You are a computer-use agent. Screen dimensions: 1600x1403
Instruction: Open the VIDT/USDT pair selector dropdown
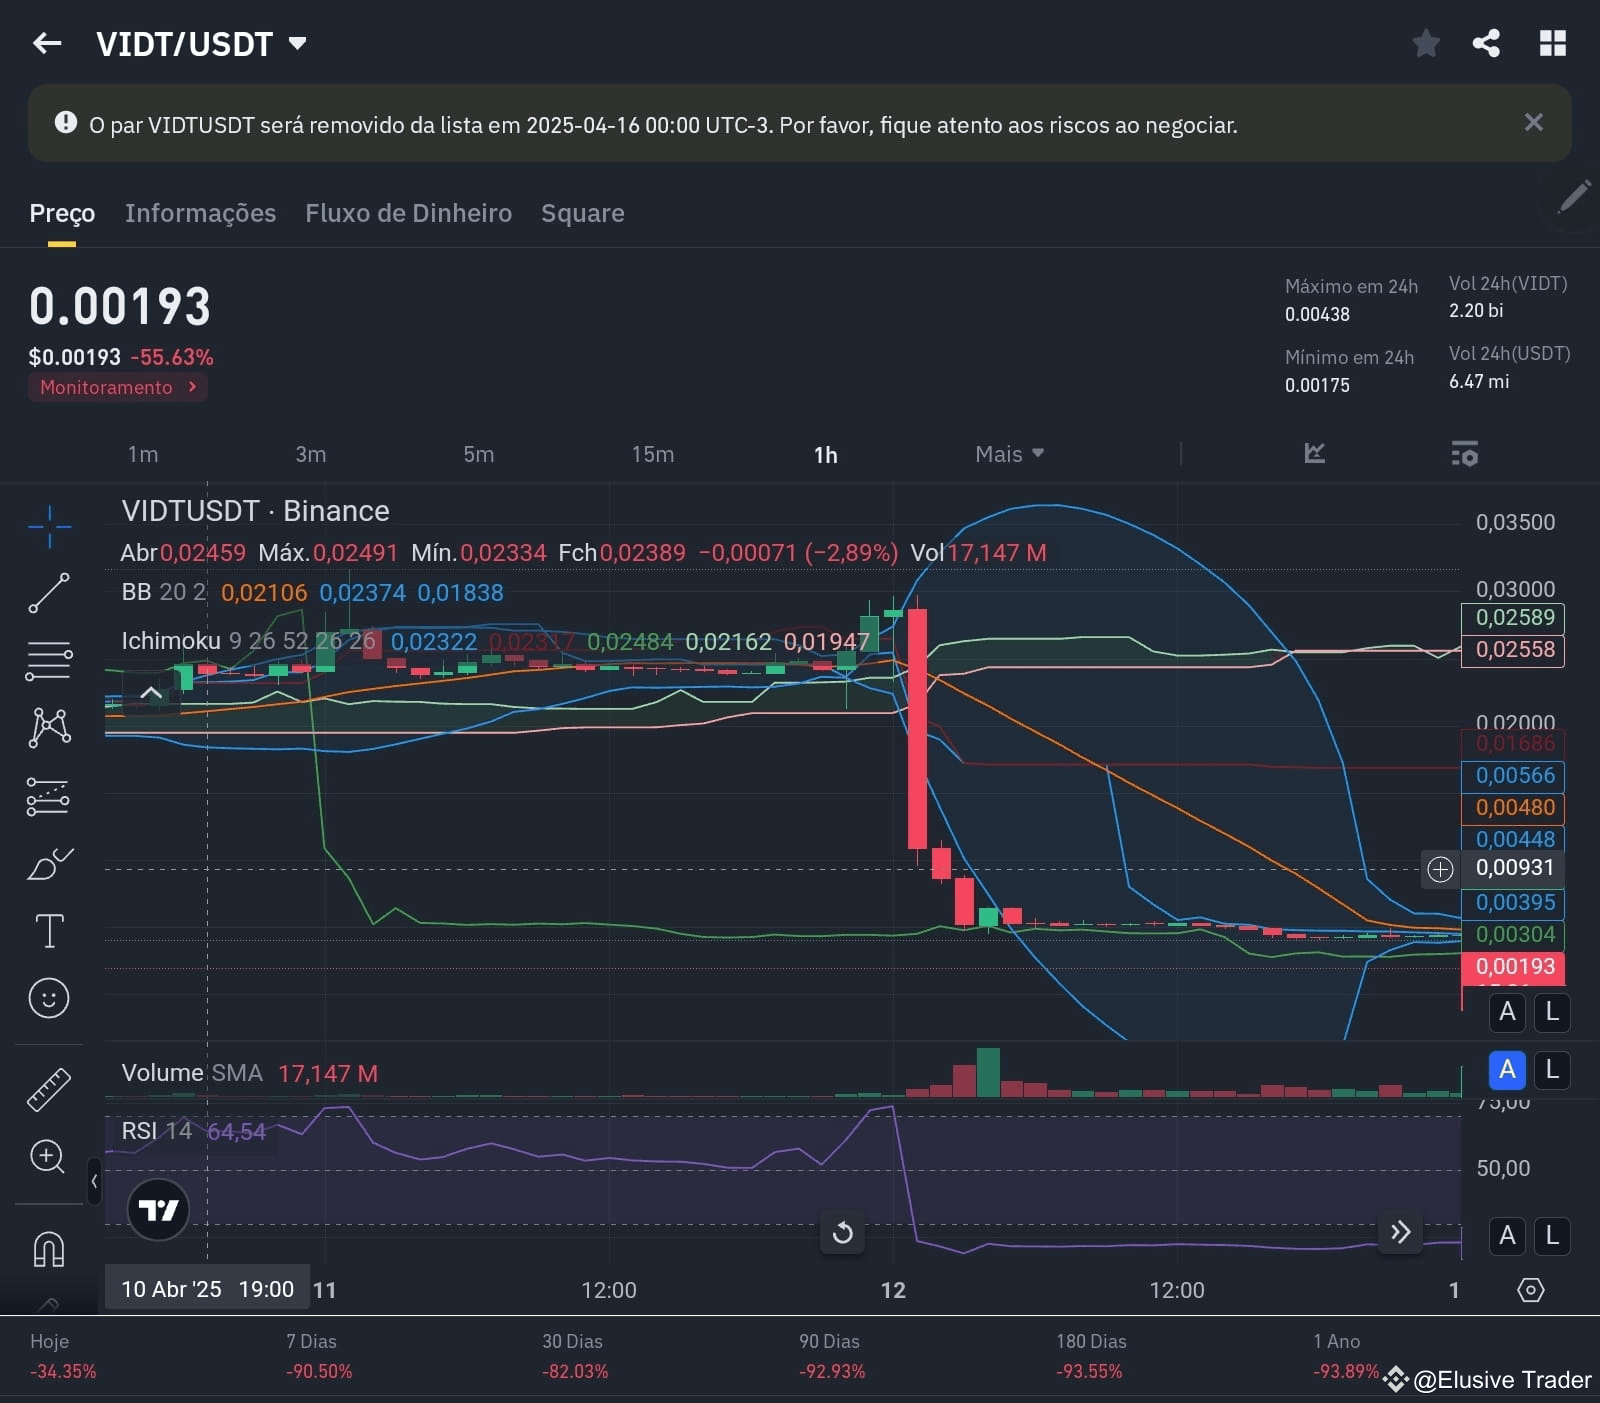point(201,44)
